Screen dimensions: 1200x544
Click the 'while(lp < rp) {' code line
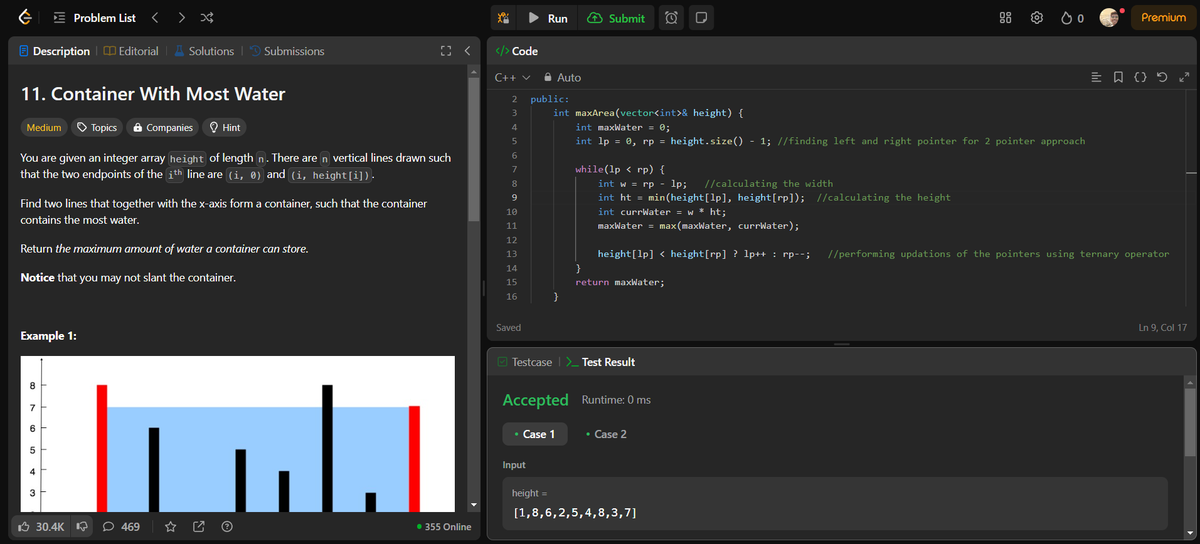pyautogui.click(x=620, y=170)
